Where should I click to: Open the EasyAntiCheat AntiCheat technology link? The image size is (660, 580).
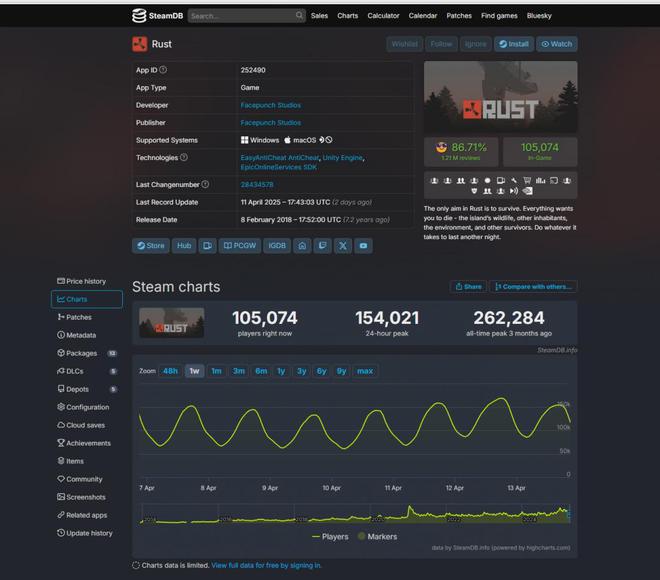pyautogui.click(x=279, y=158)
